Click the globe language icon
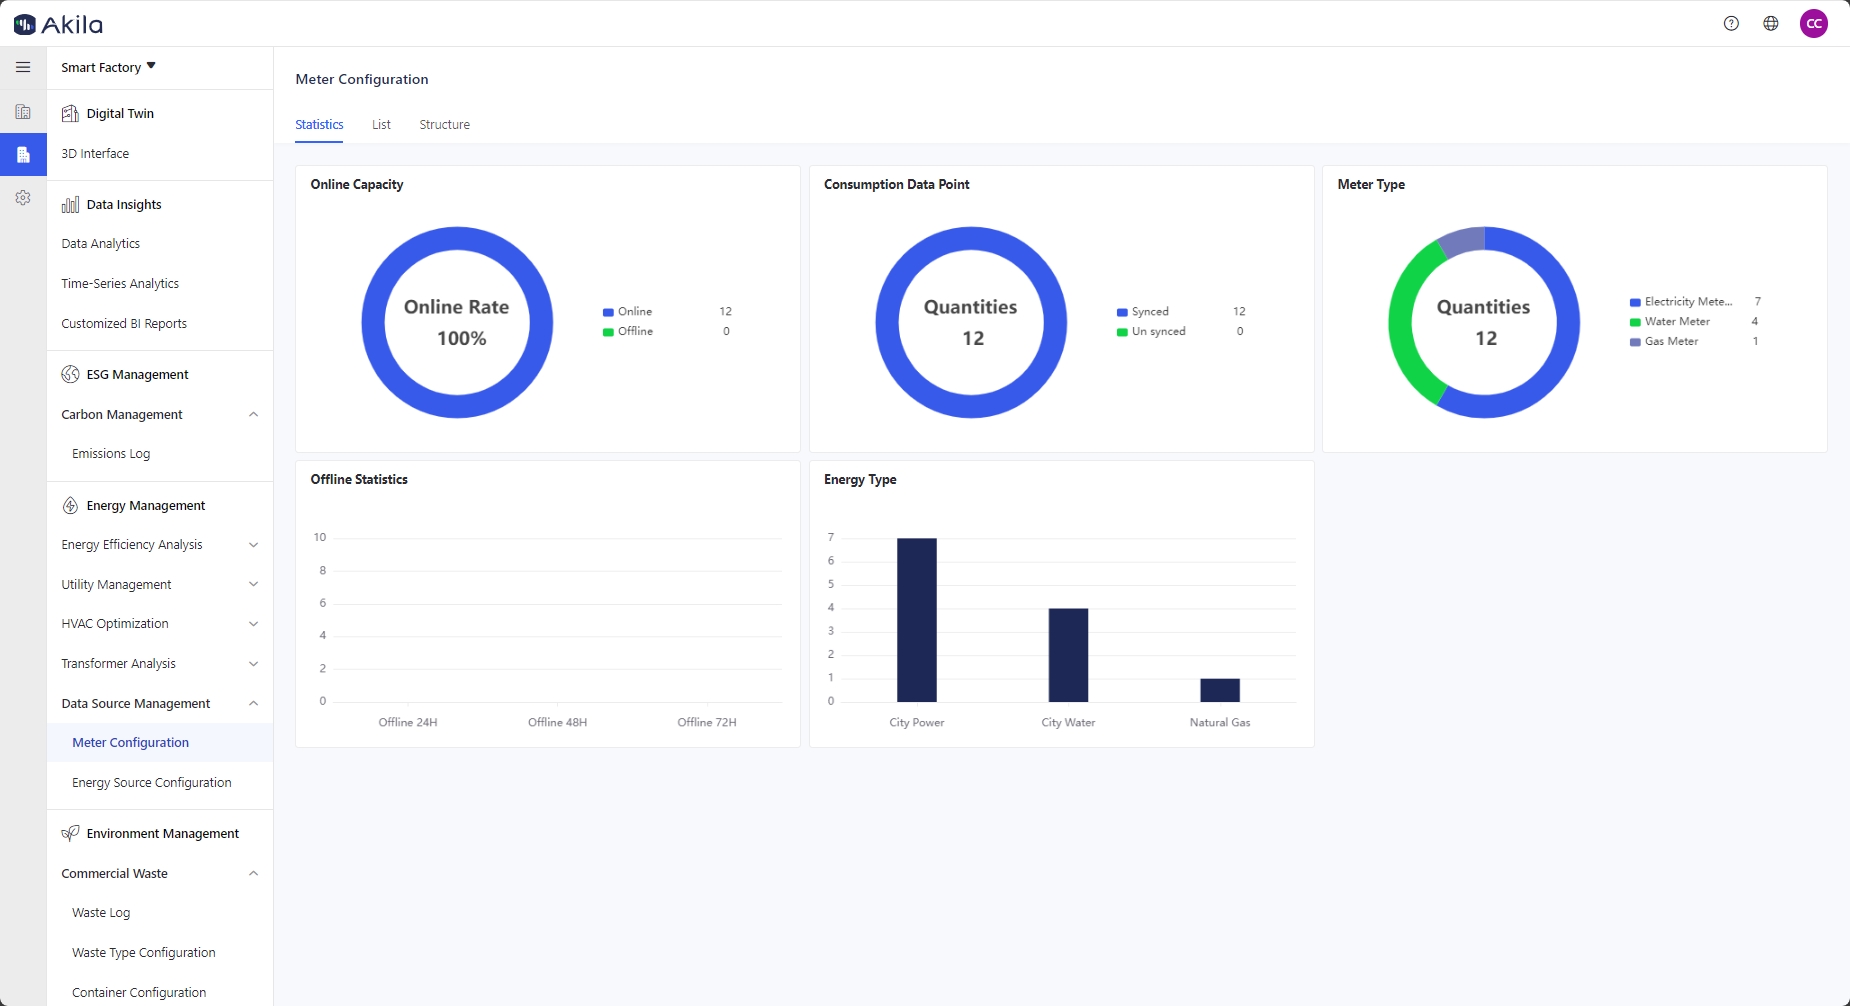 (x=1771, y=23)
